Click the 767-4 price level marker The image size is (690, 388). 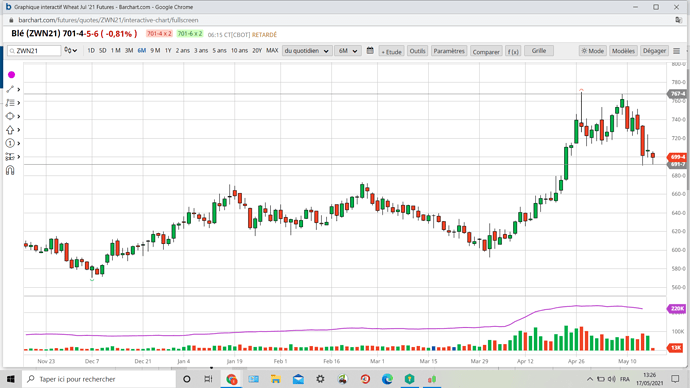(677, 94)
